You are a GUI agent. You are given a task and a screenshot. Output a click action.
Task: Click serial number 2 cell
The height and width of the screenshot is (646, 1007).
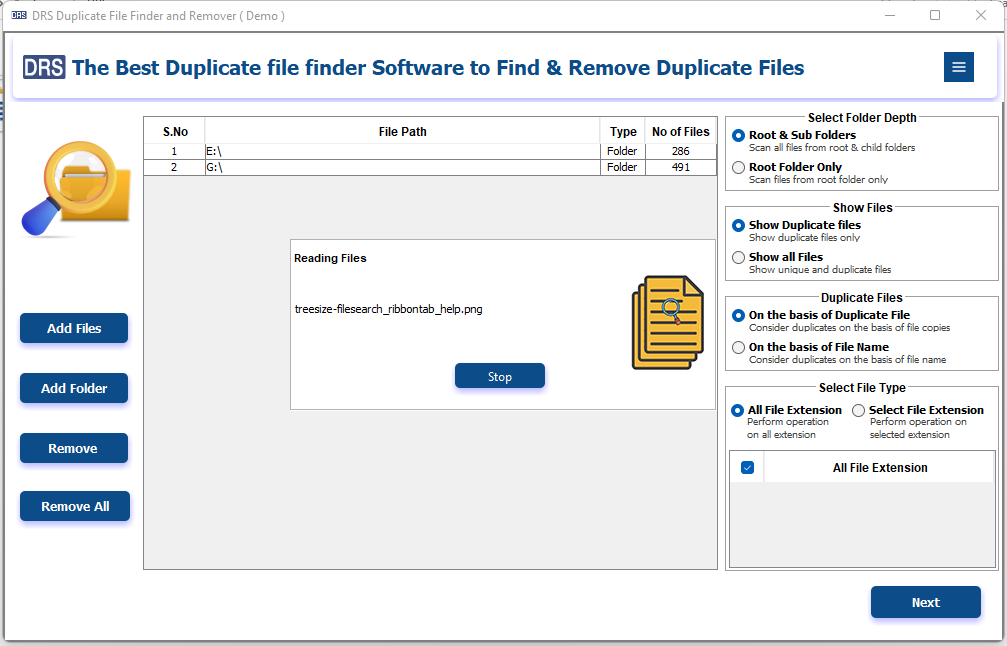pos(174,168)
